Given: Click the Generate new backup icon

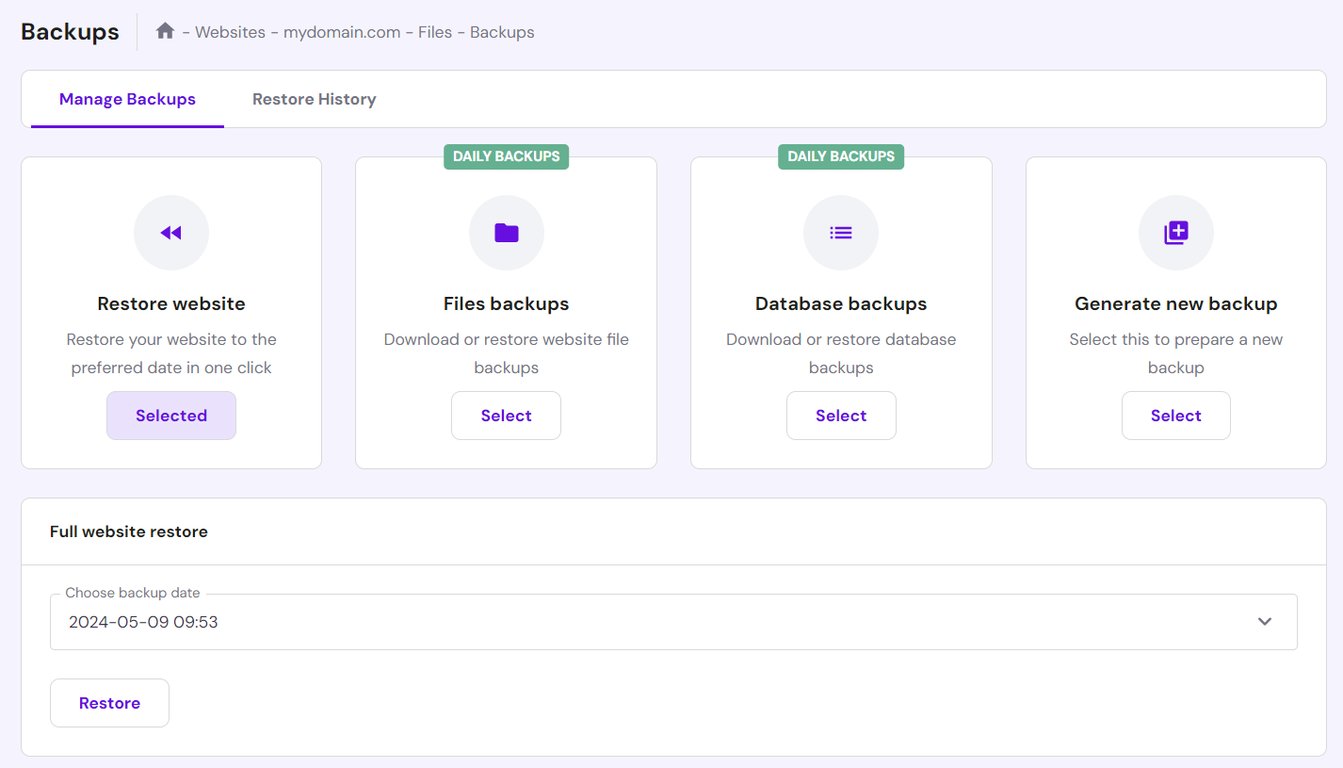Looking at the screenshot, I should [1176, 232].
